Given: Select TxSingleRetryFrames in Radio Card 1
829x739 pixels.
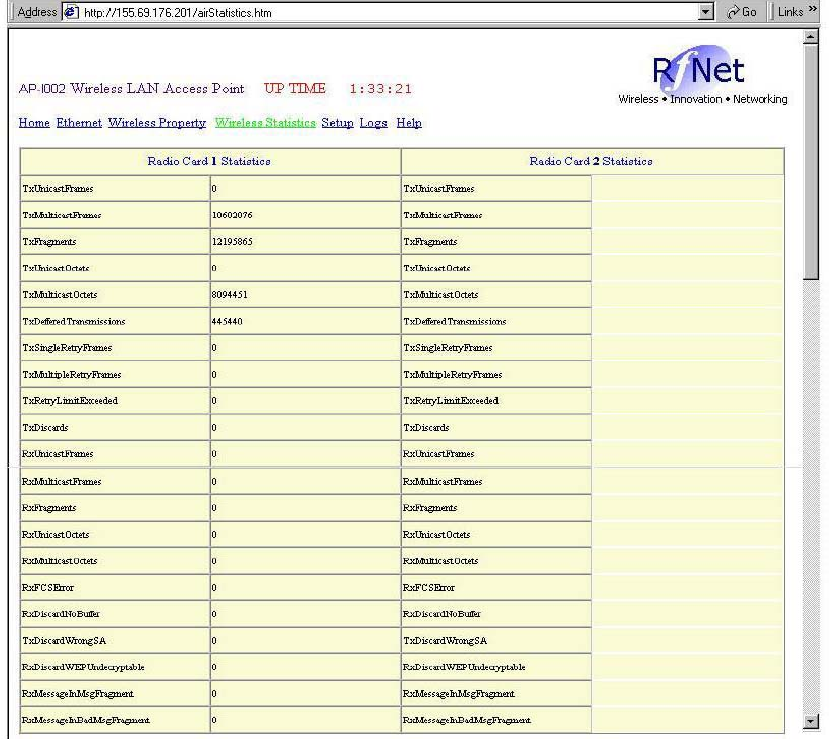Looking at the screenshot, I should 67,348.
